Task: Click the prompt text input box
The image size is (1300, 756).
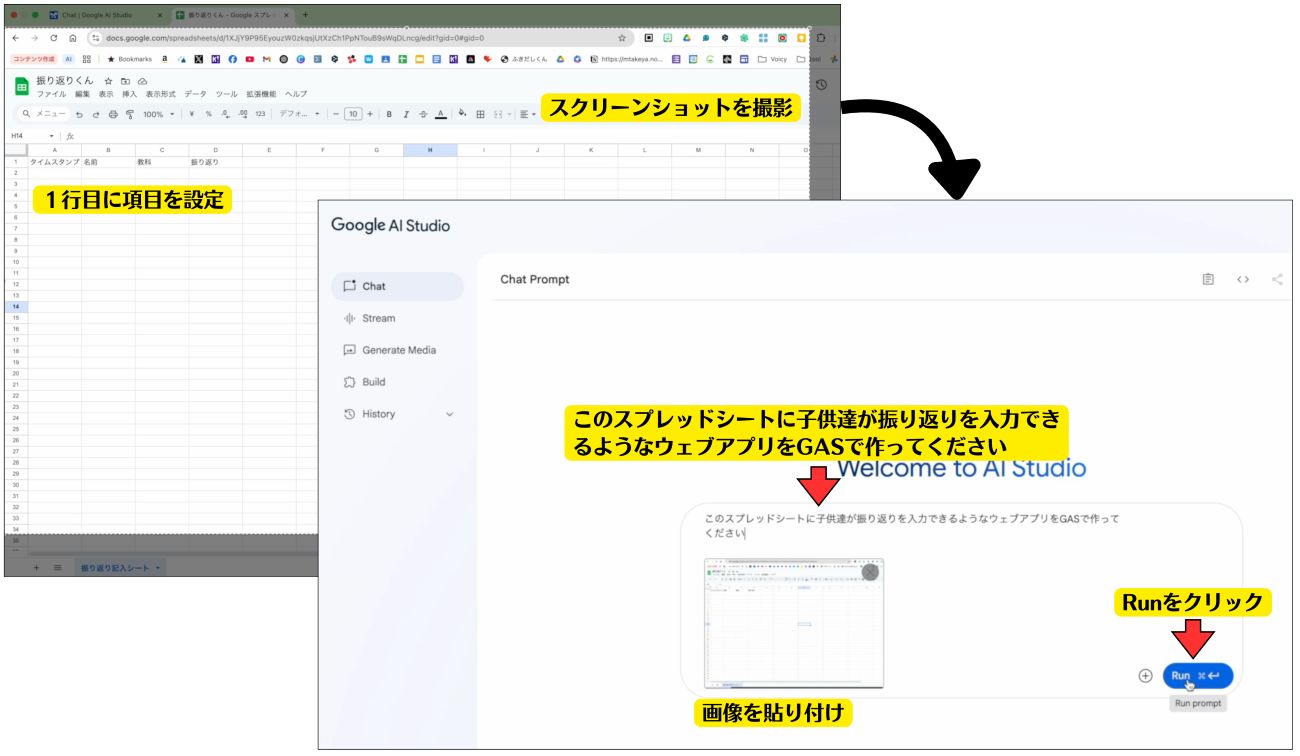Action: point(912,526)
